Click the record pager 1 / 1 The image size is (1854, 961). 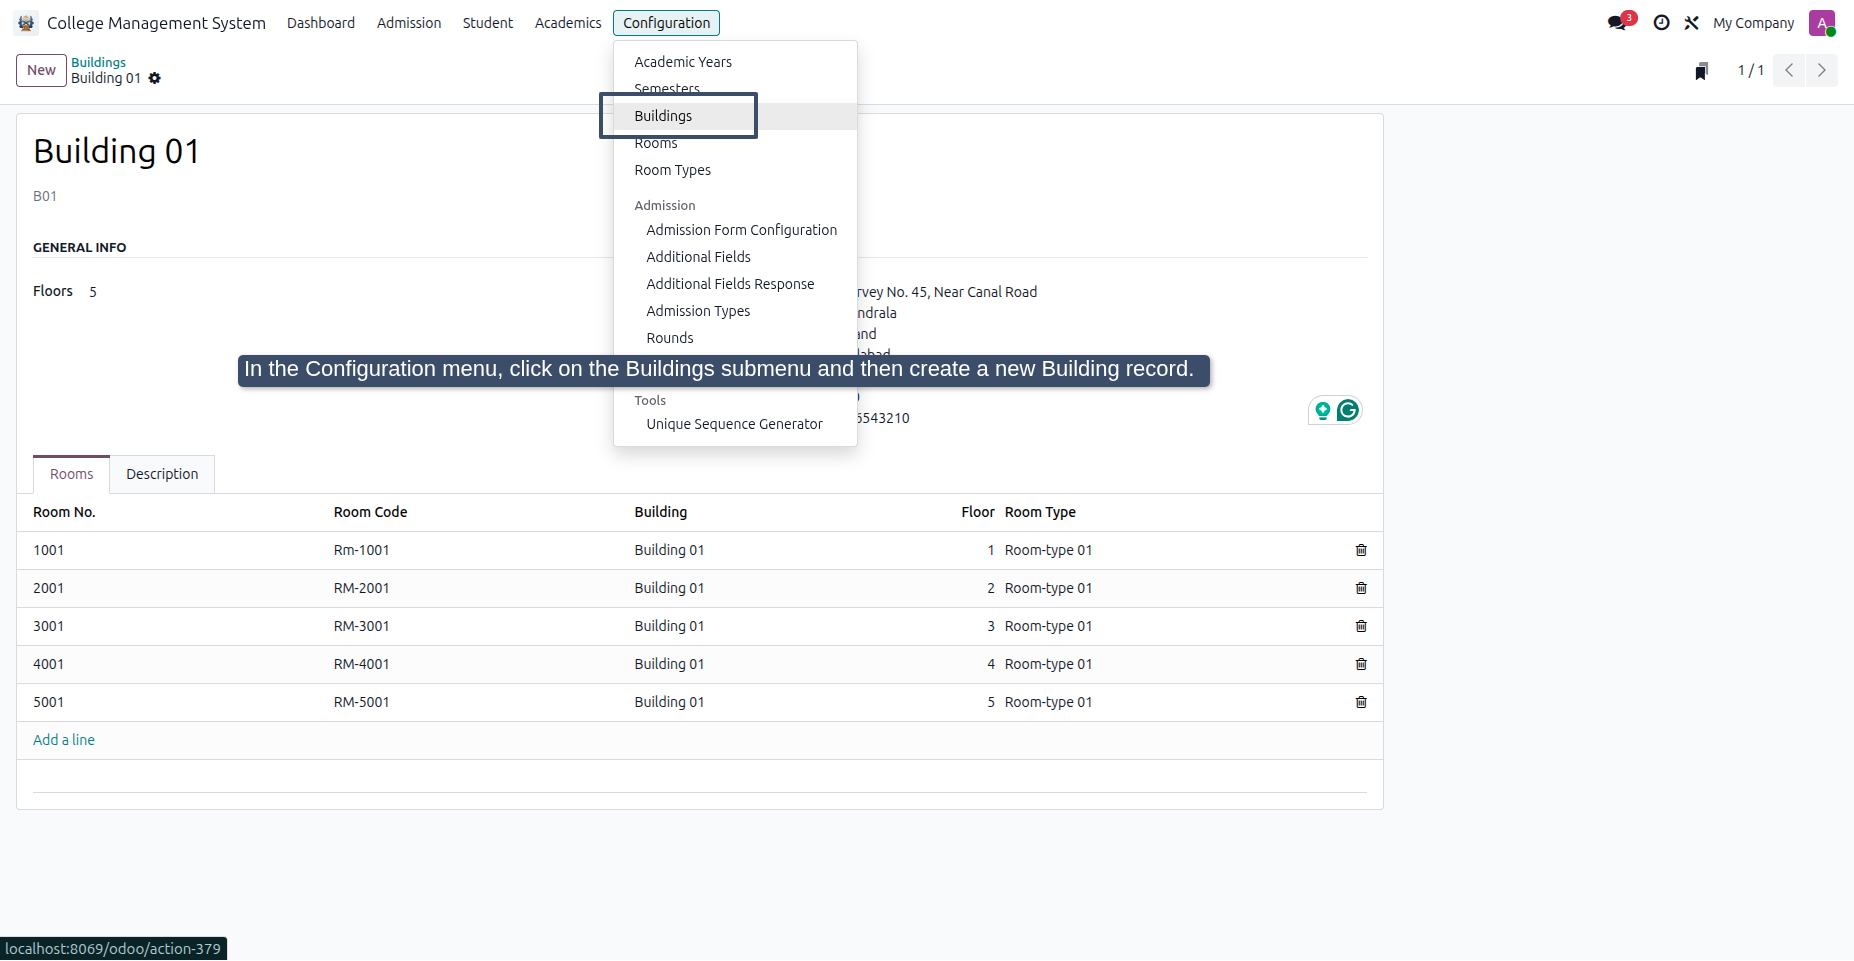(1750, 70)
